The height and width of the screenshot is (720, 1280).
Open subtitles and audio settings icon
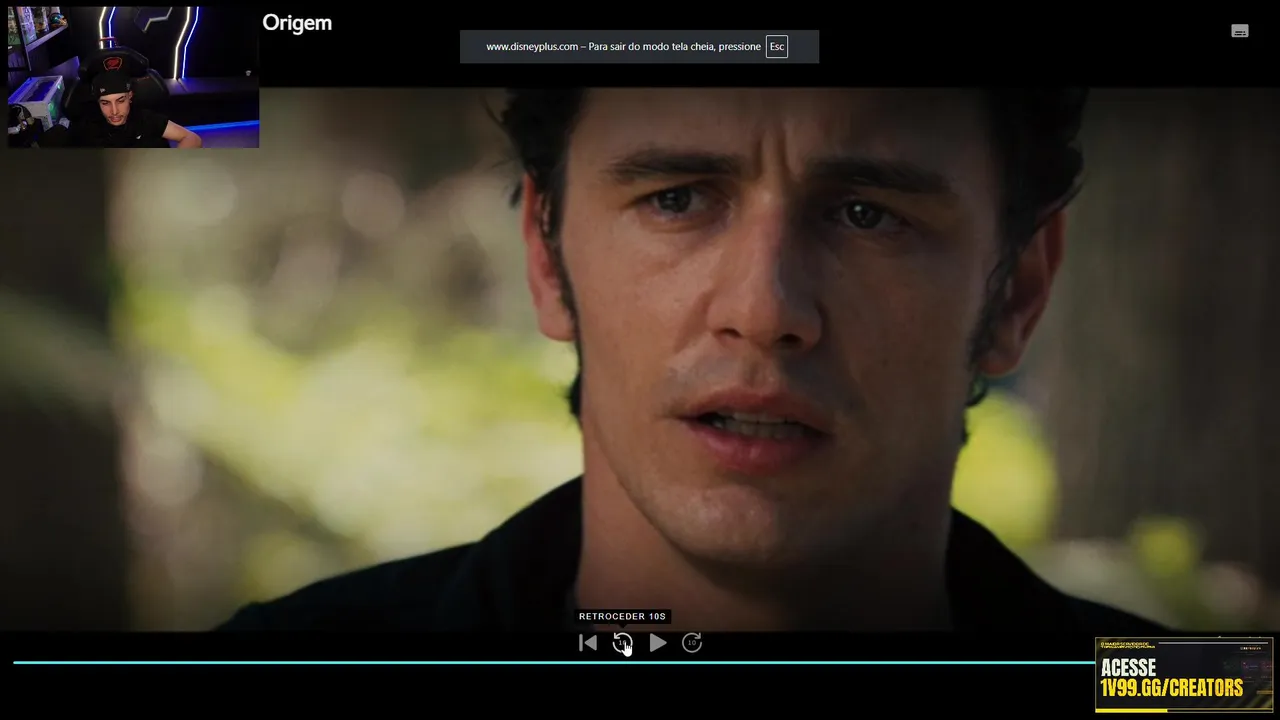tap(1240, 31)
